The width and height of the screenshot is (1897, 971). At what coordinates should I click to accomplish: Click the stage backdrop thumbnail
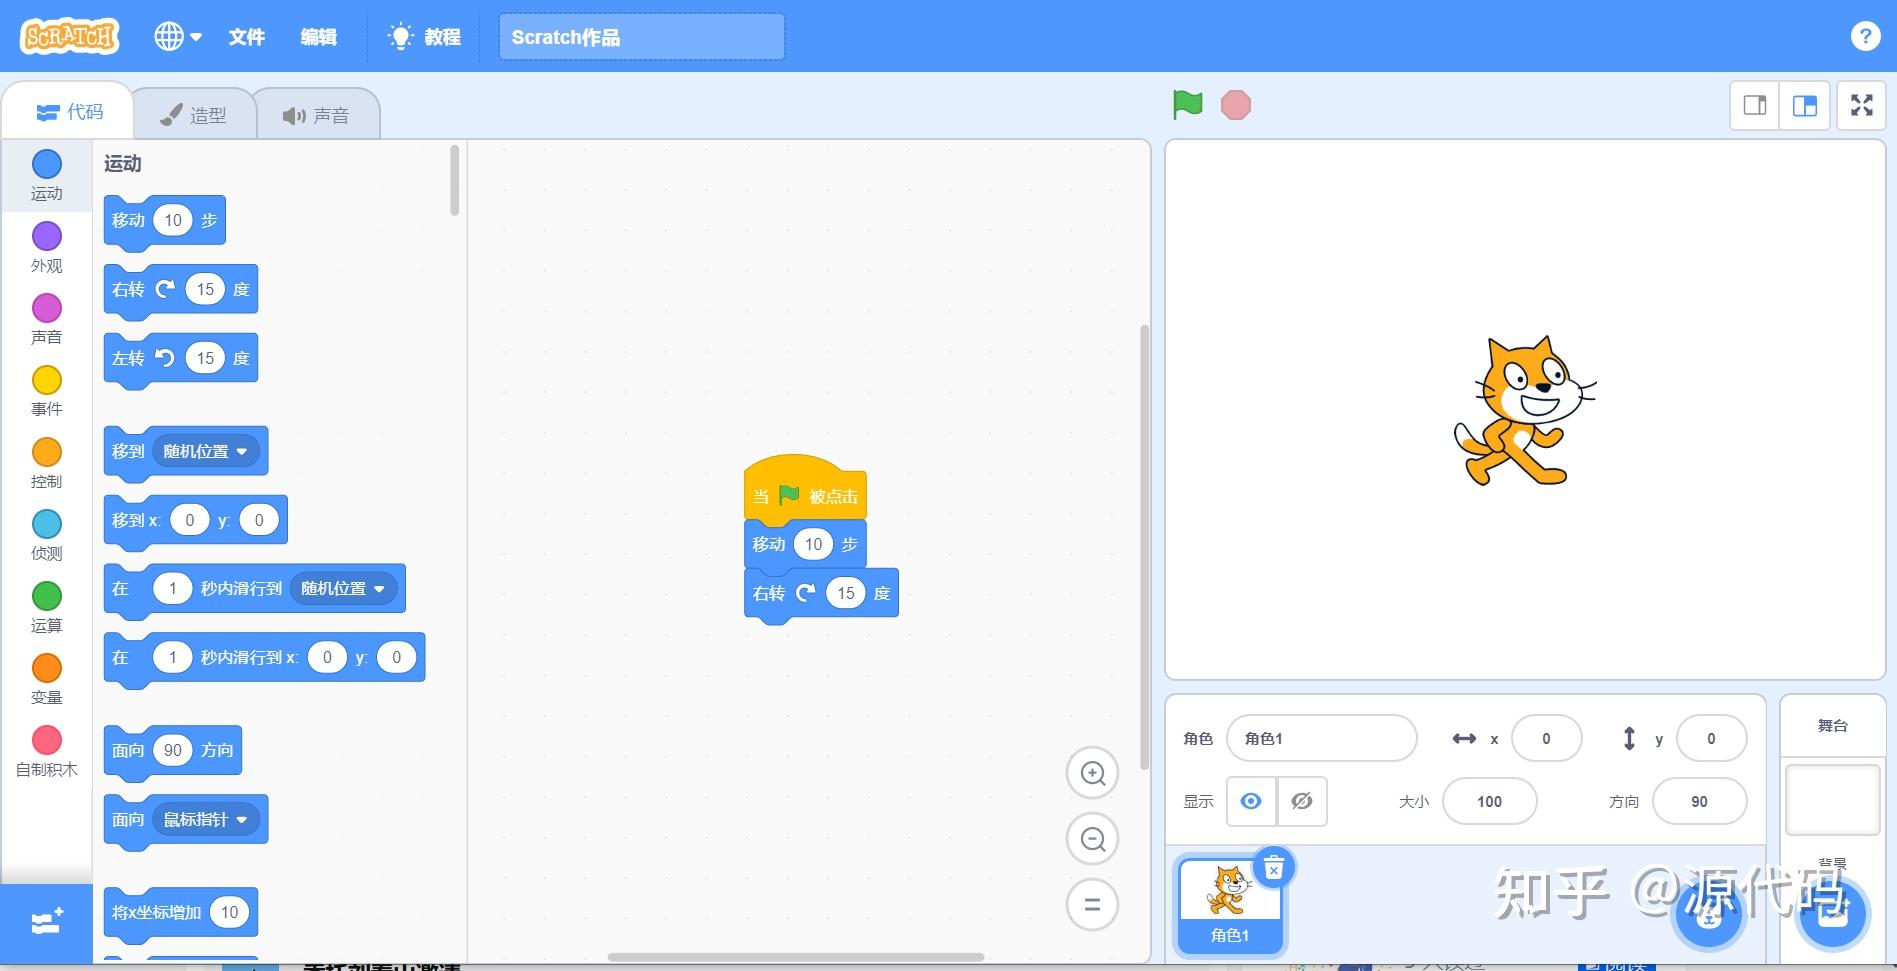point(1832,800)
